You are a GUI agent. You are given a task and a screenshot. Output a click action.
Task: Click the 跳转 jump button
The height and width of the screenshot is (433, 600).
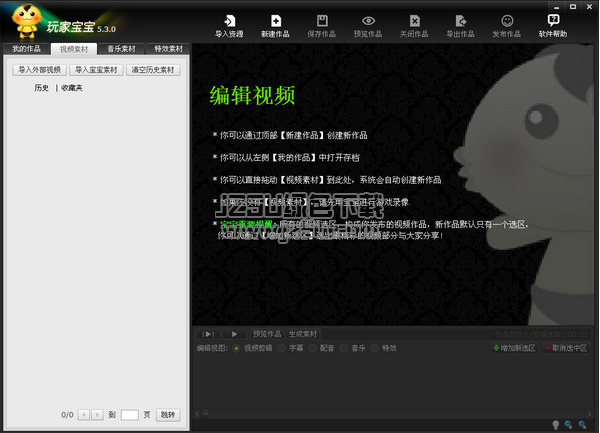tap(168, 415)
